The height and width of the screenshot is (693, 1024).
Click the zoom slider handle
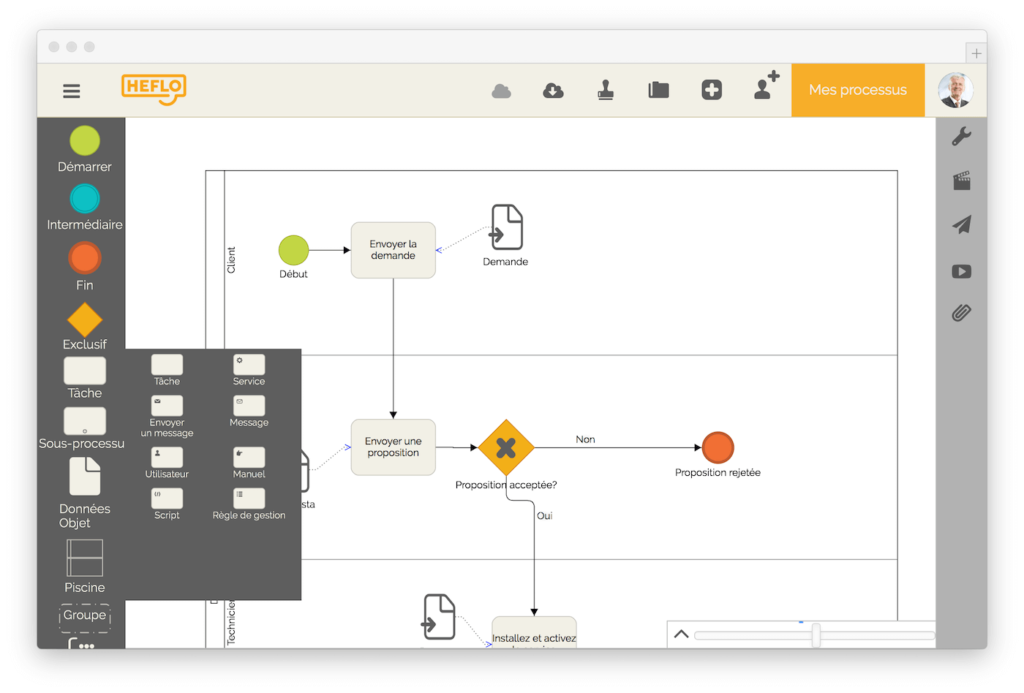tap(816, 635)
